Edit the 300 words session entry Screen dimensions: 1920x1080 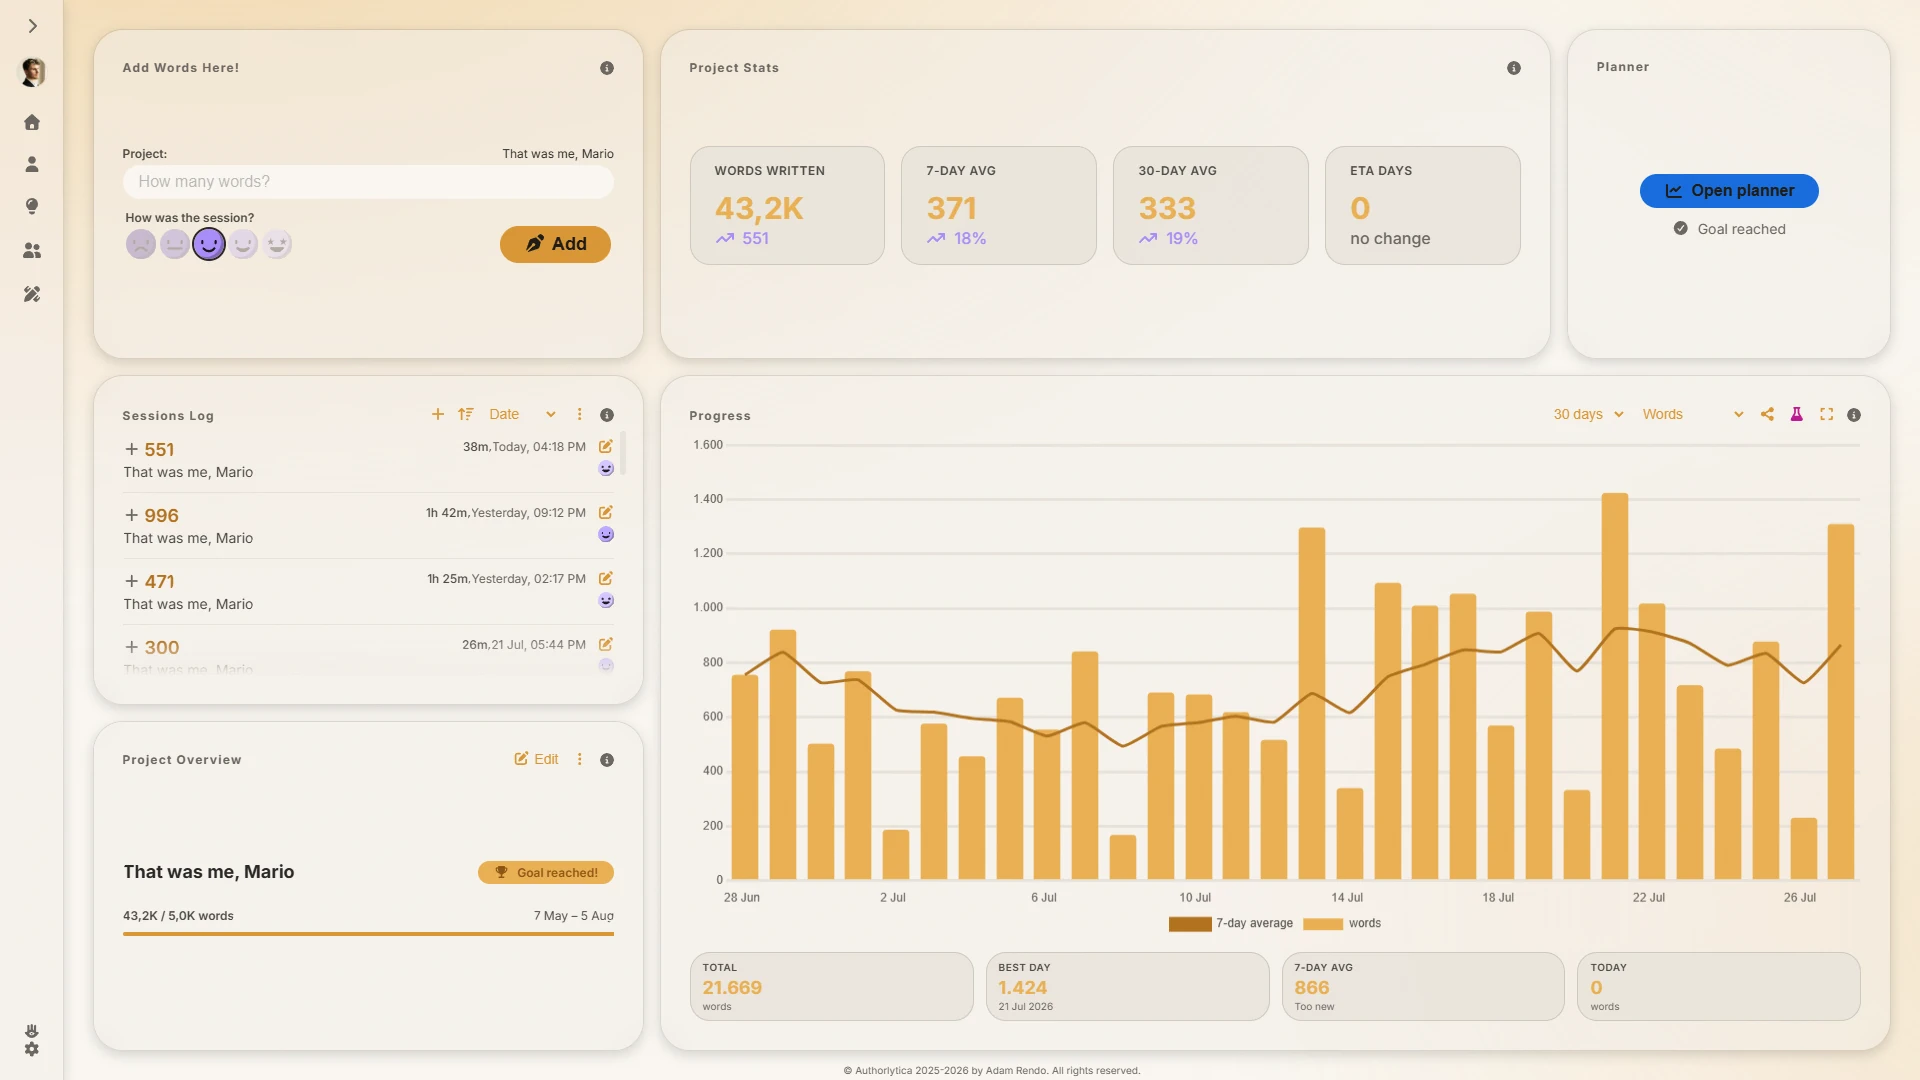[x=606, y=645]
